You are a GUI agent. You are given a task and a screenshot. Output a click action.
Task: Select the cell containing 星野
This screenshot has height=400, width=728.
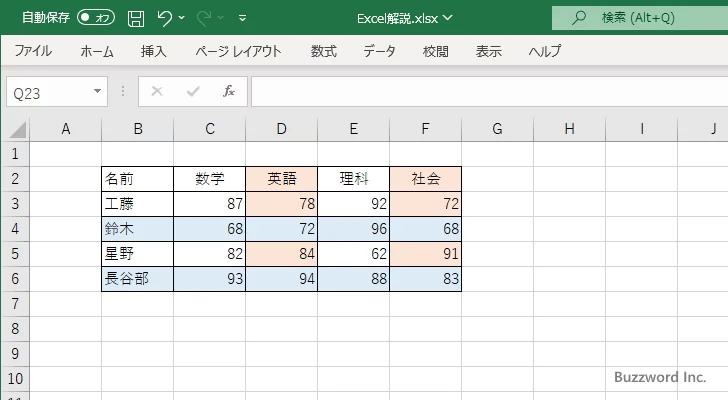pos(137,254)
